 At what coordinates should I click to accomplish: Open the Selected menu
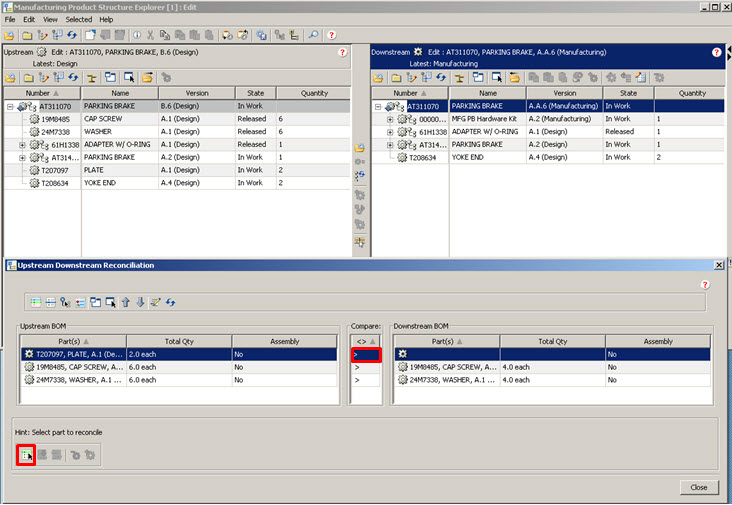click(78, 20)
